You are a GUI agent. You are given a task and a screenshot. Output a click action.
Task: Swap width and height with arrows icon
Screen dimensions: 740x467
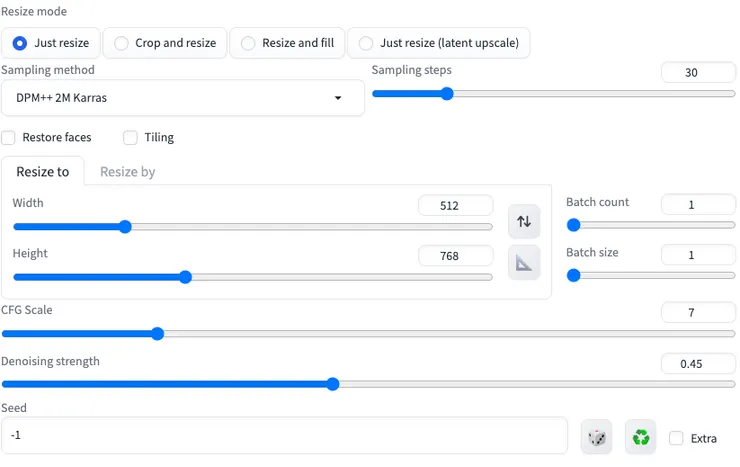[x=524, y=221]
